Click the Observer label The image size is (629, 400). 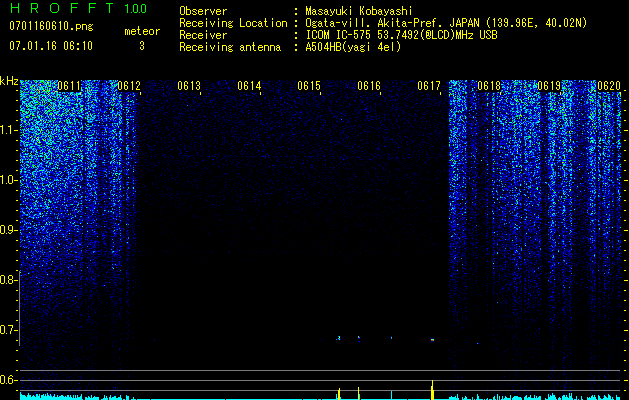[x=203, y=12]
